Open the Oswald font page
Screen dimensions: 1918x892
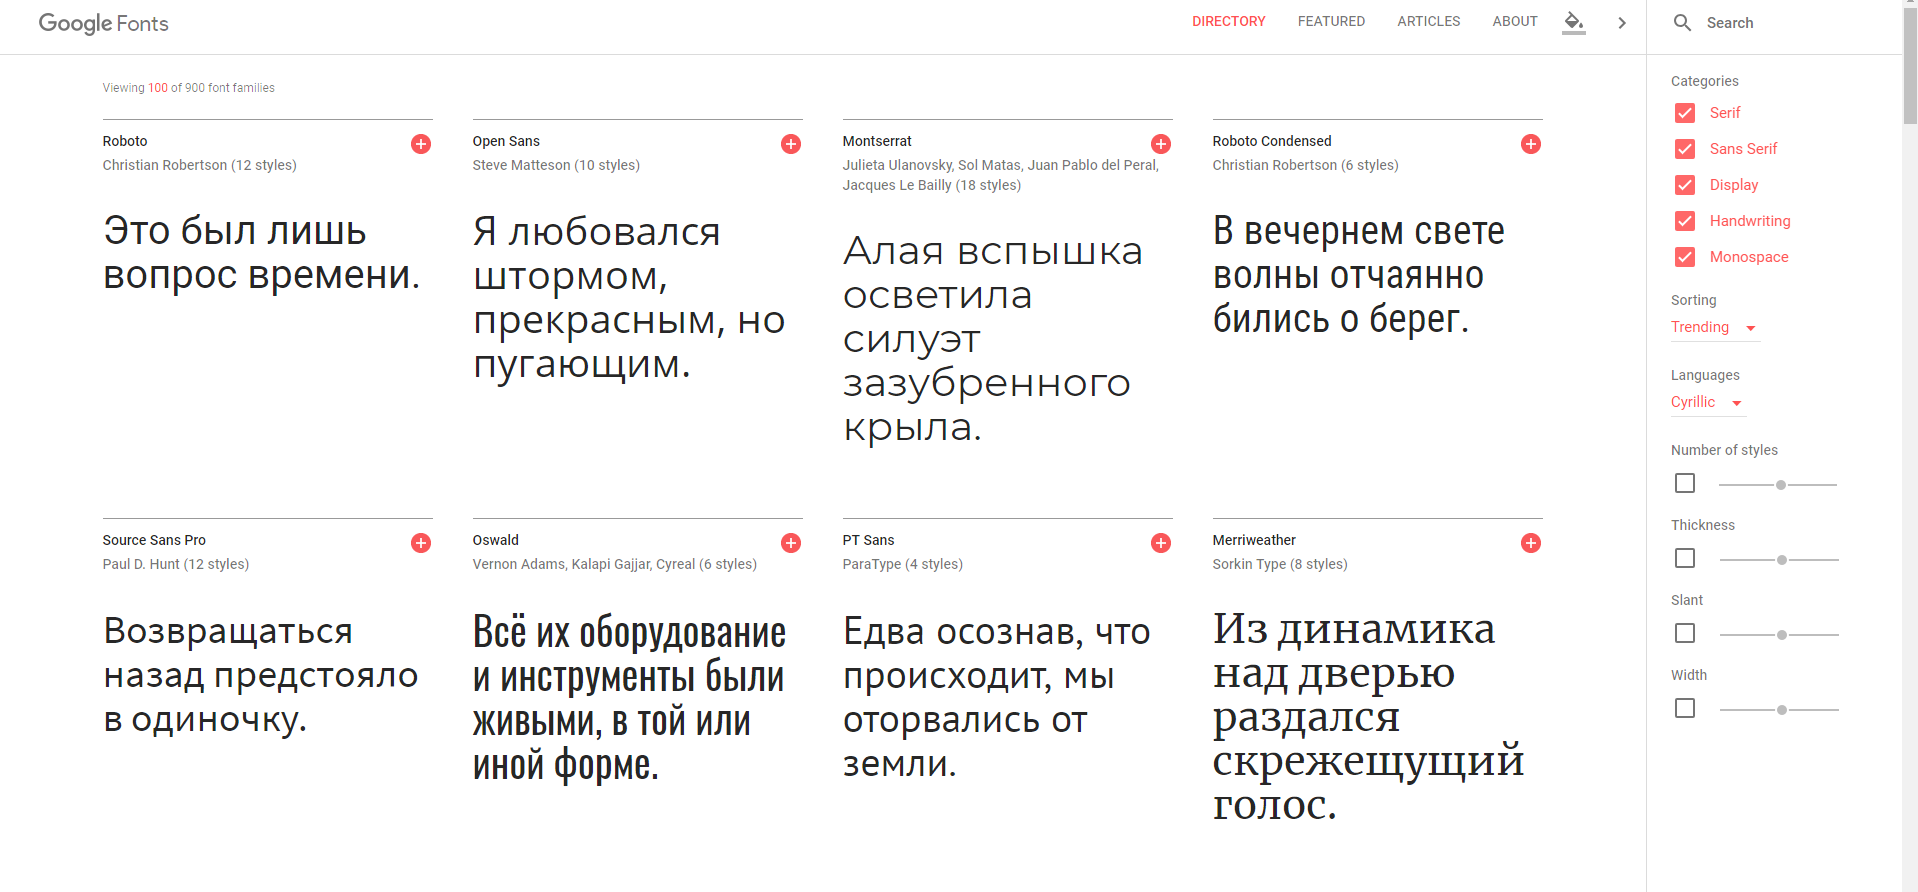tap(496, 541)
